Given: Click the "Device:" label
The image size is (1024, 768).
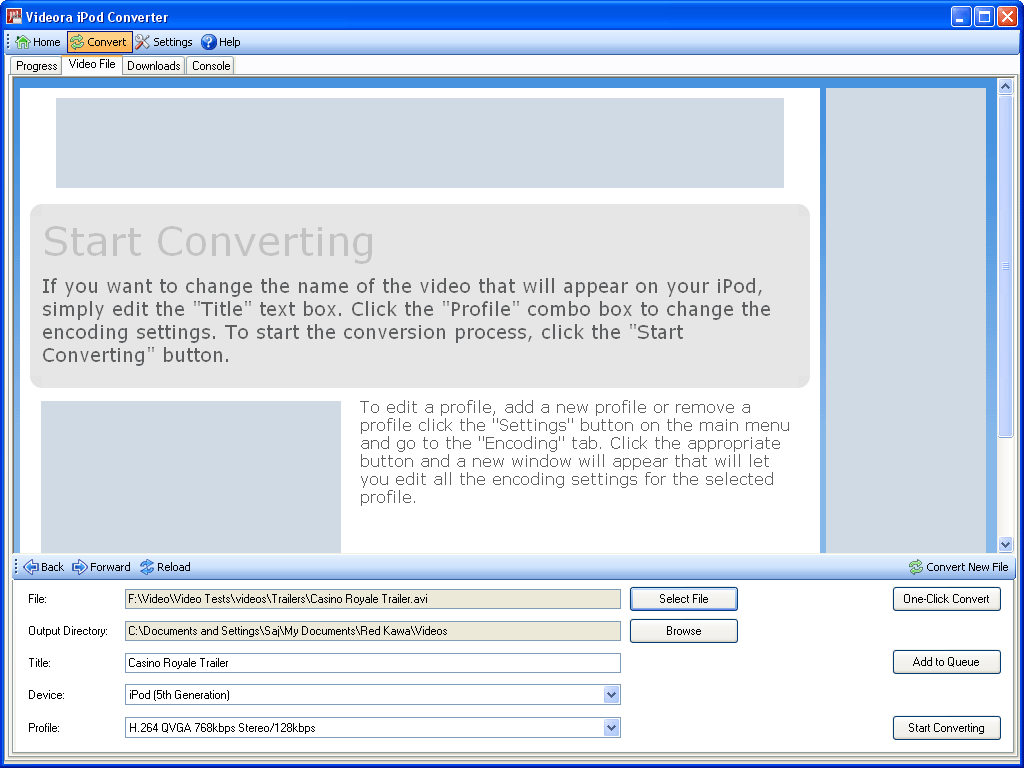Looking at the screenshot, I should coord(46,695).
